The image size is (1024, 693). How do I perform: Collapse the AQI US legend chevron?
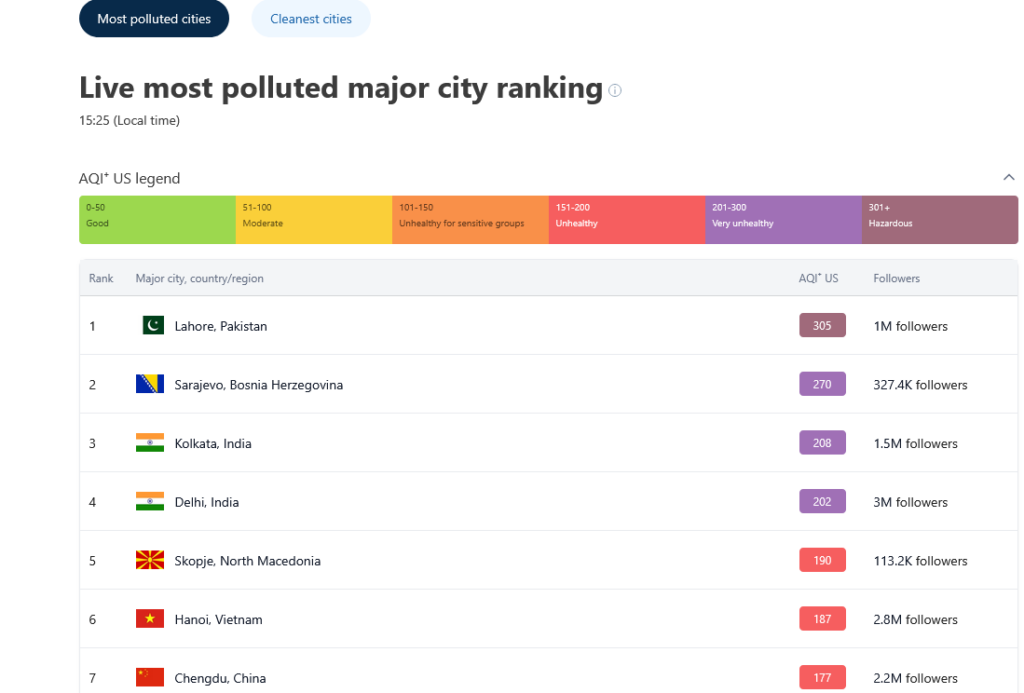click(x=1008, y=178)
